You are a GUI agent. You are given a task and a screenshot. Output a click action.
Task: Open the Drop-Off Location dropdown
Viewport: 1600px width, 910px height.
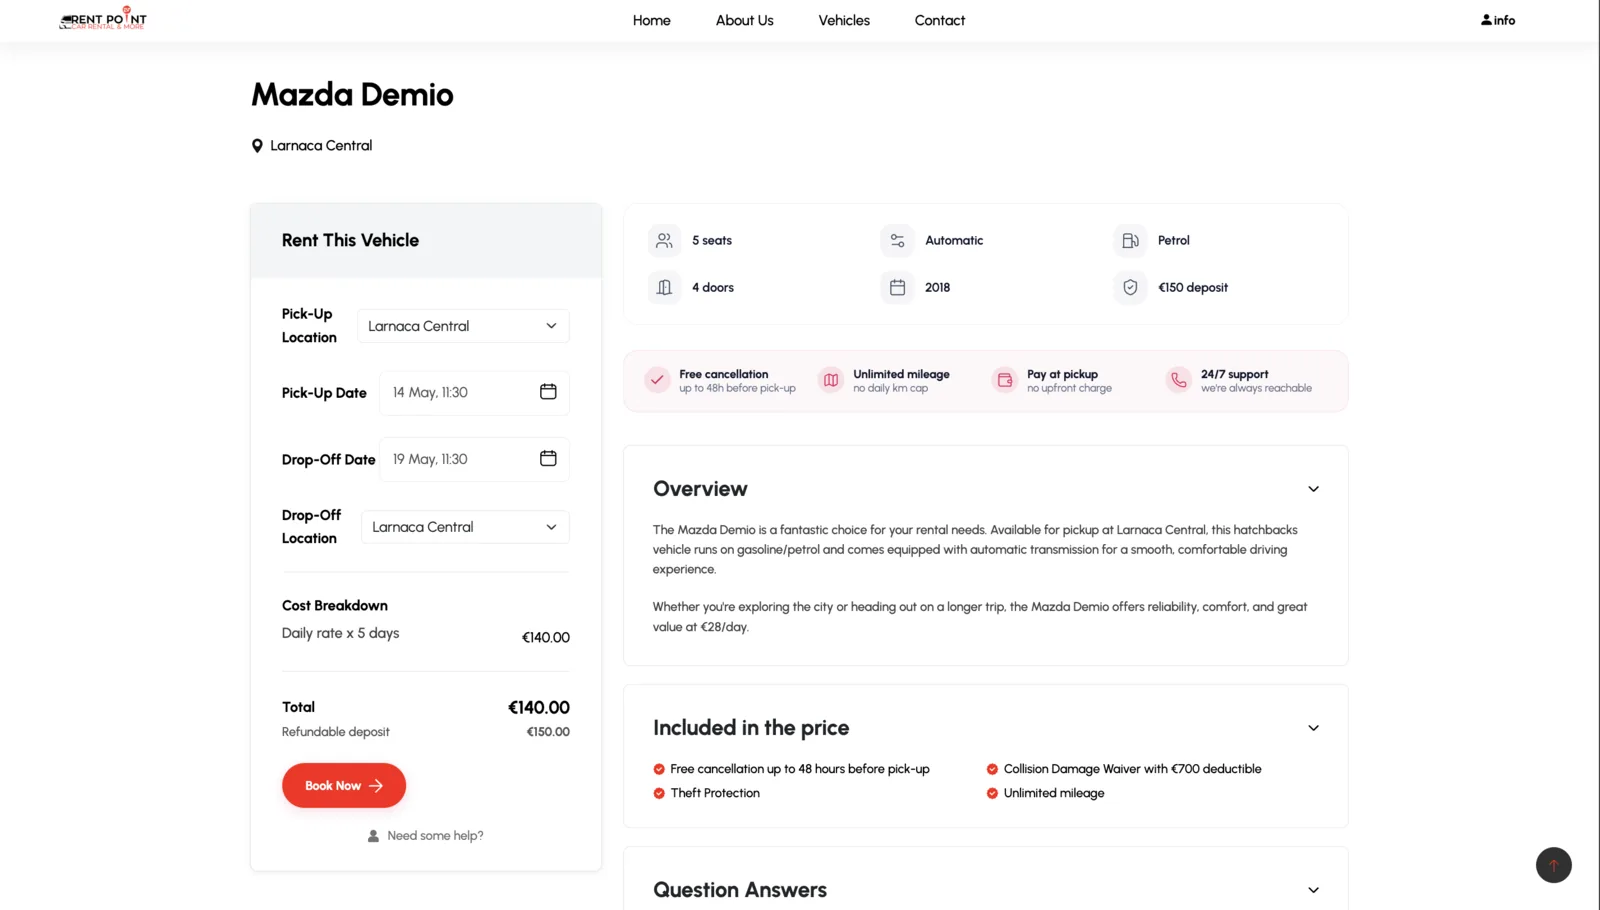pyautogui.click(x=465, y=527)
